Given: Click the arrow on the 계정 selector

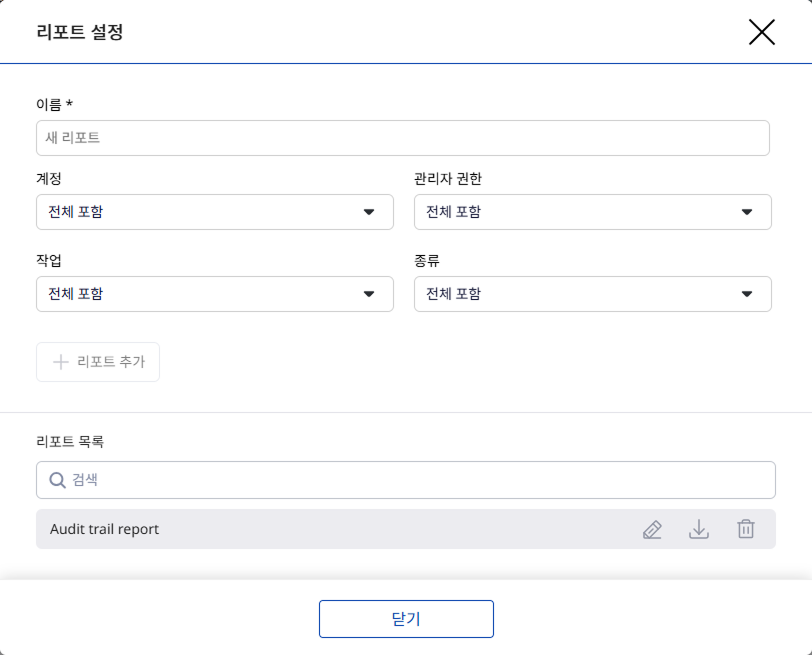Looking at the screenshot, I should point(369,212).
